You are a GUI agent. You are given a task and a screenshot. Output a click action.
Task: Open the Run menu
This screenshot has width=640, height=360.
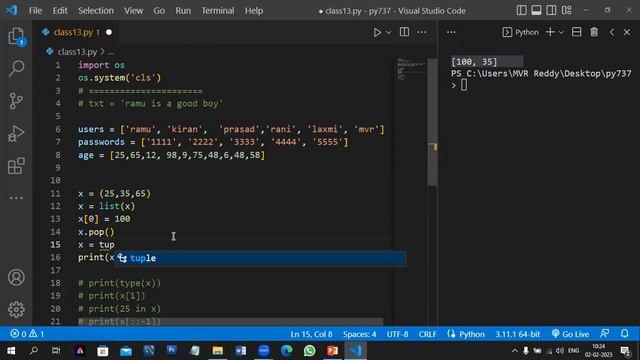[183, 11]
